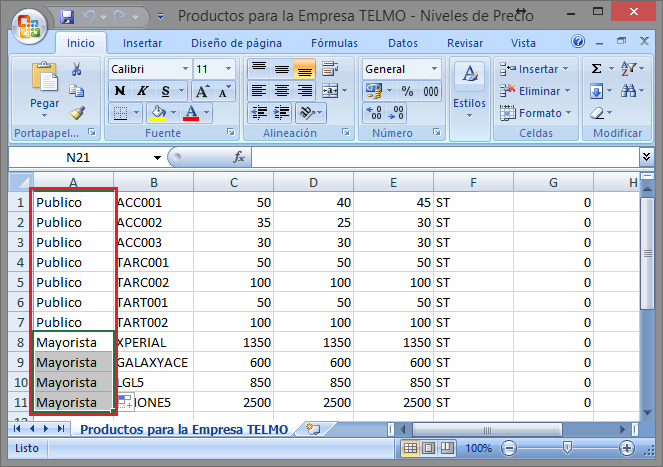The width and height of the screenshot is (663, 467).
Task: Switch to Normal view
Action: (410, 448)
